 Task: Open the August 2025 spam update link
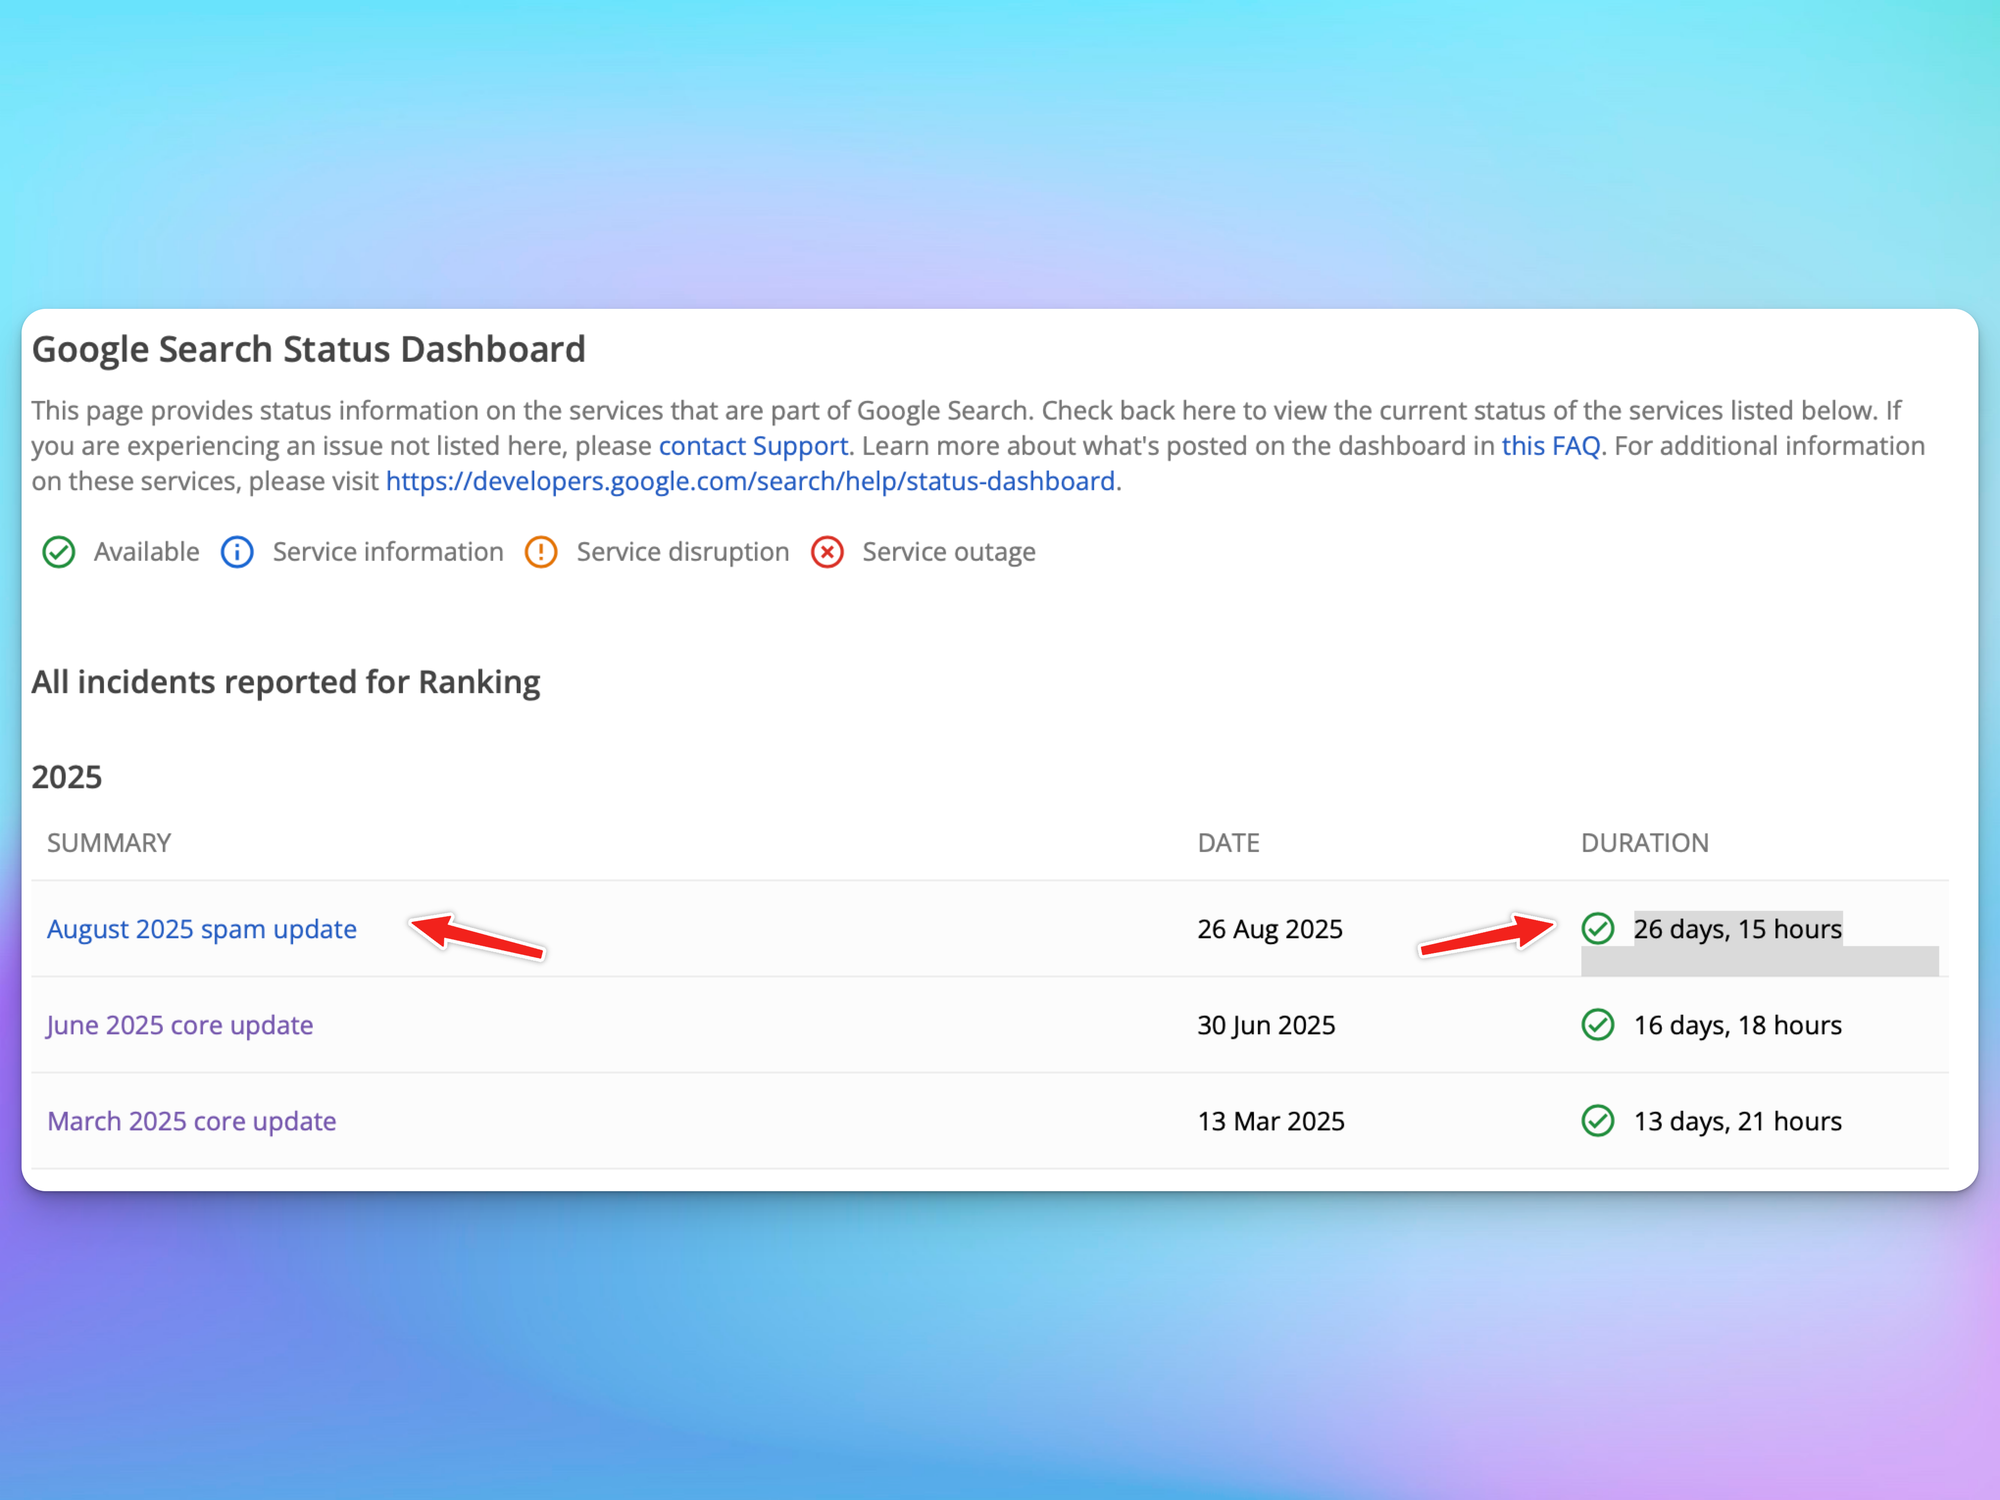coord(201,929)
